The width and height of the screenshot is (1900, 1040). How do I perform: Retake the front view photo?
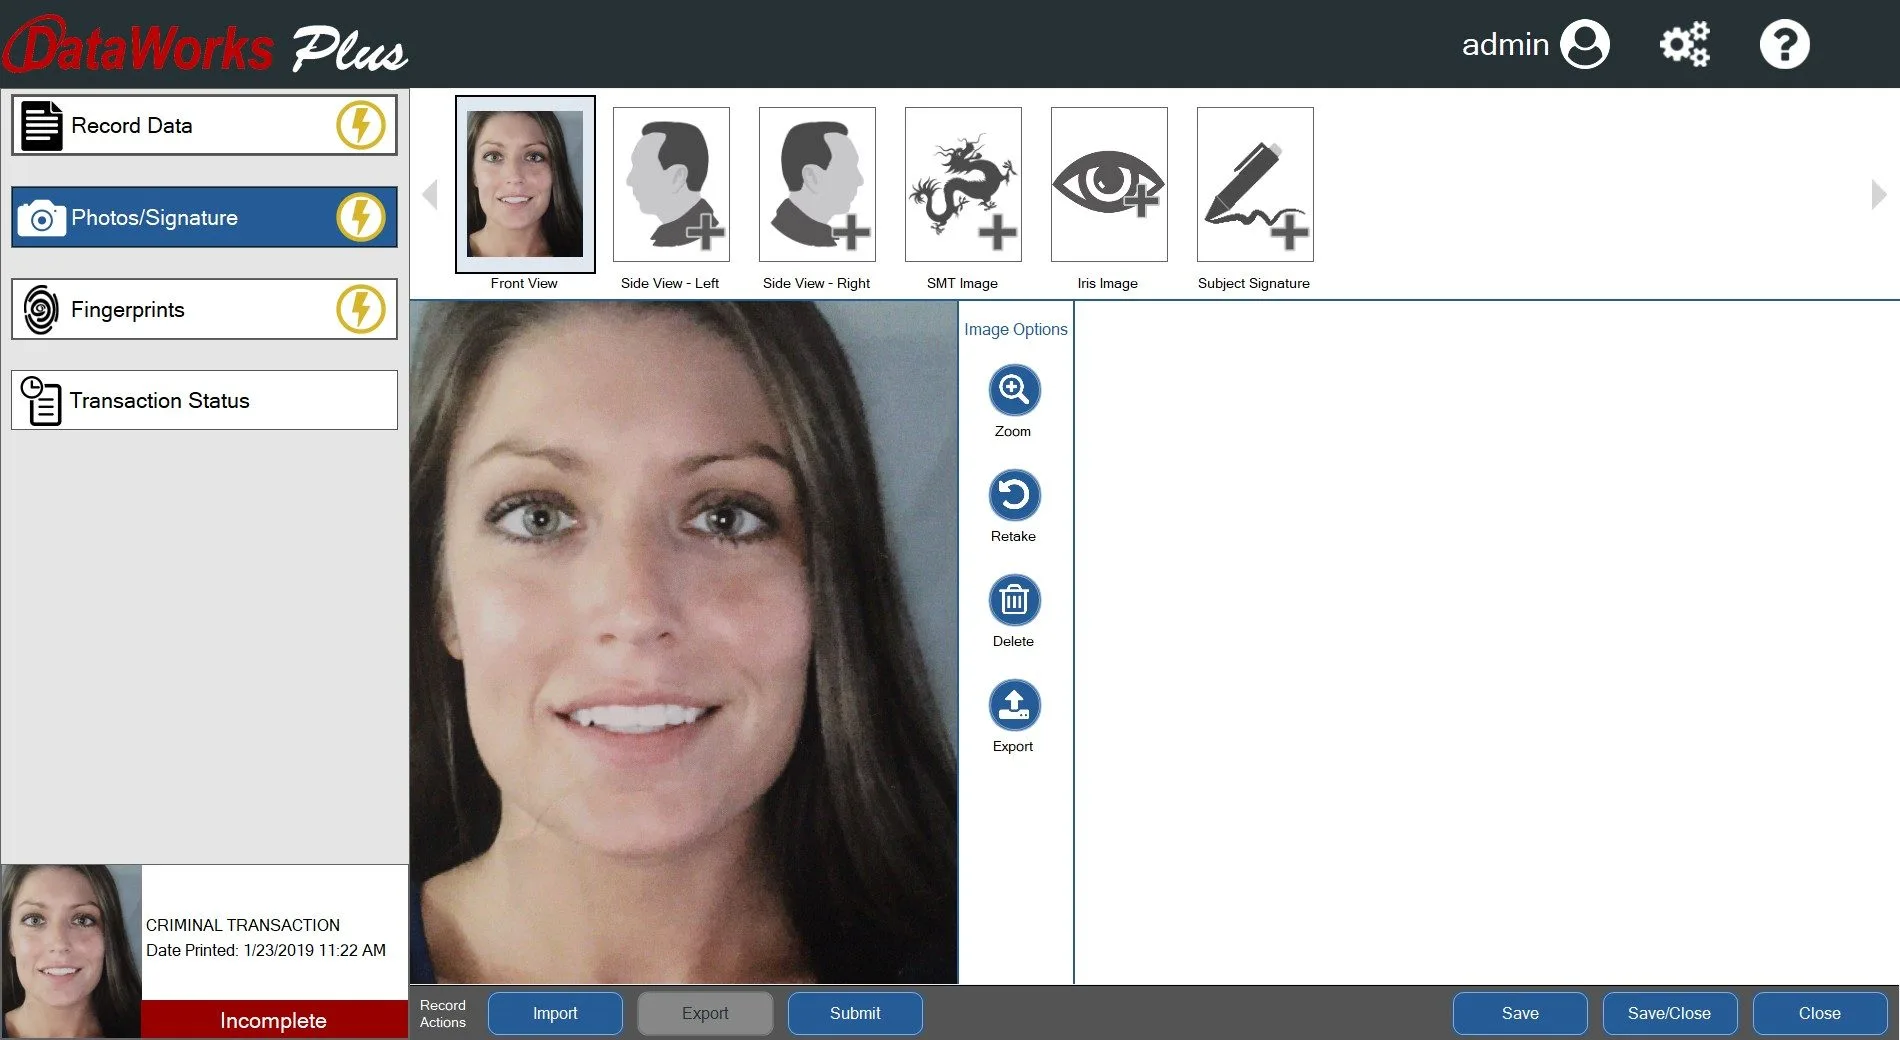click(x=1014, y=496)
